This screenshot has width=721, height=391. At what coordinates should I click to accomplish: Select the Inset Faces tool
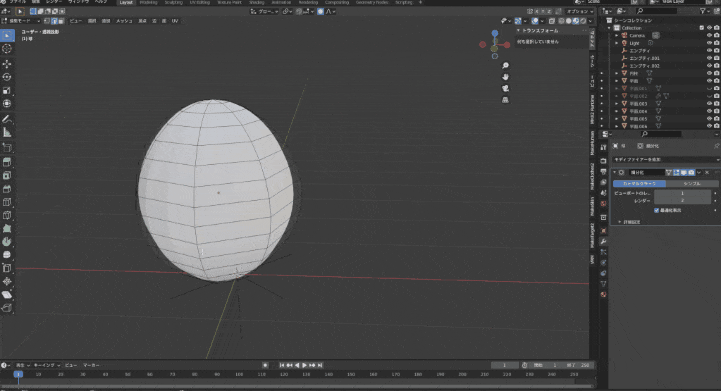(x=7, y=176)
